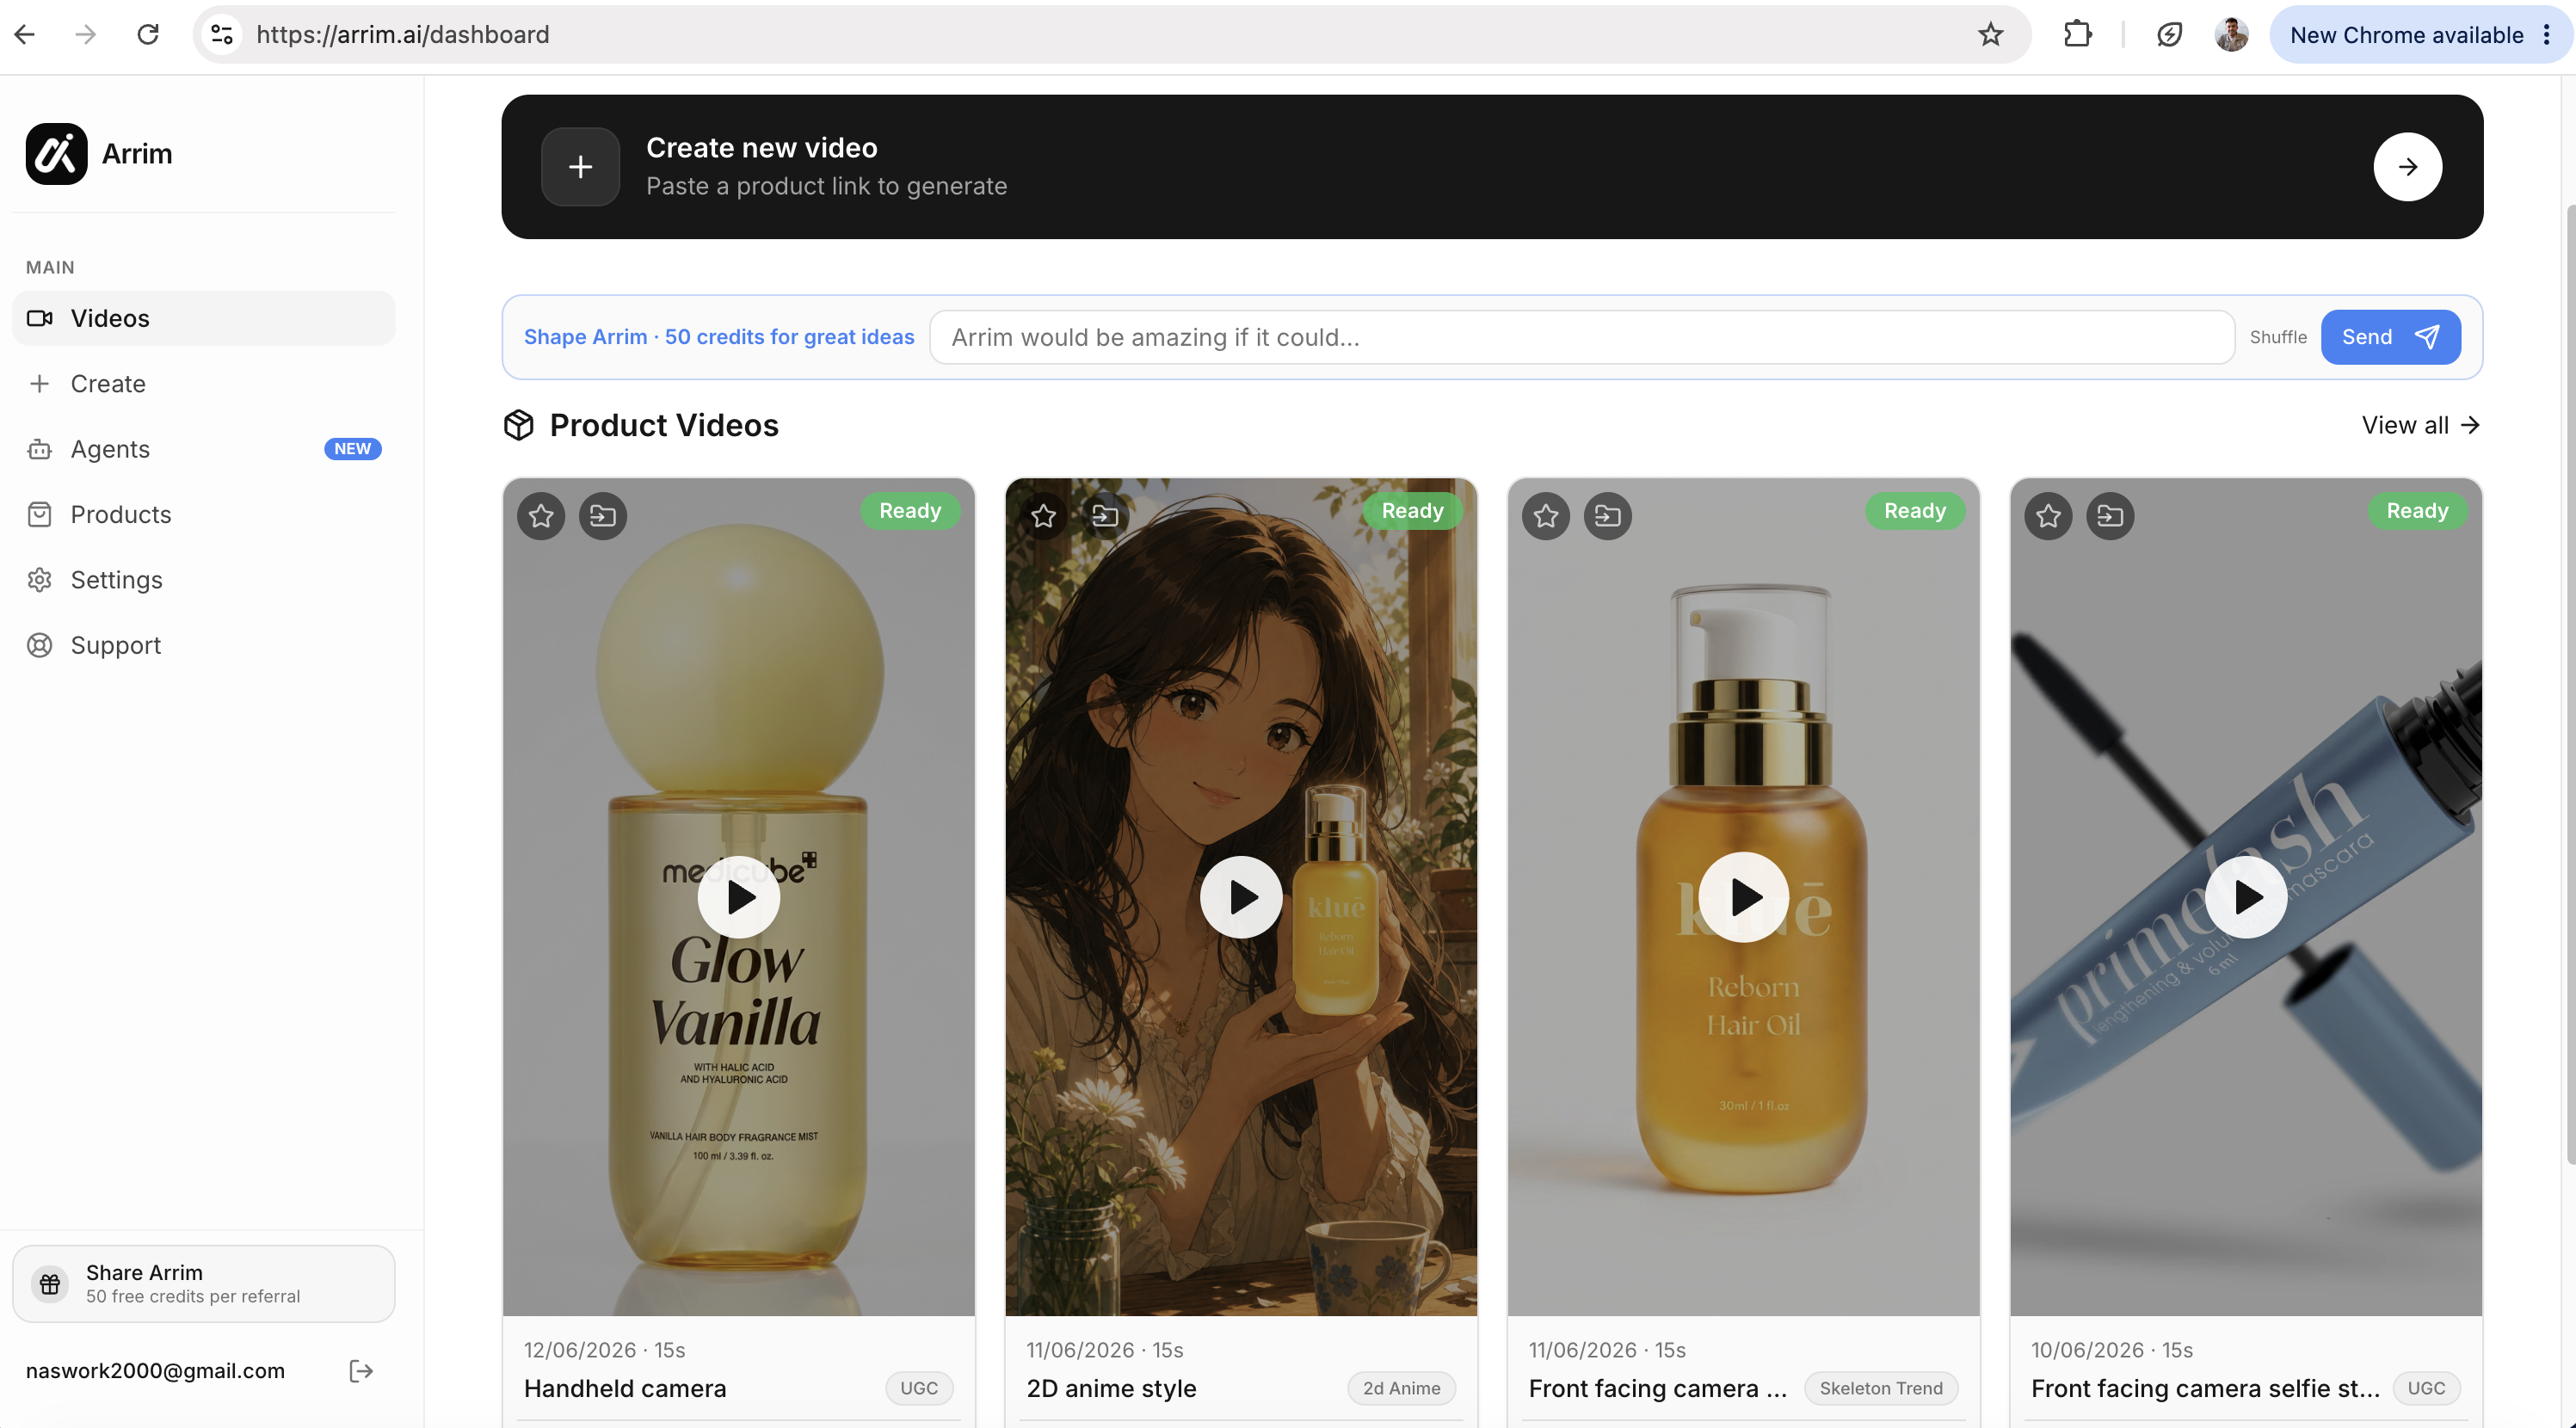The height and width of the screenshot is (1428, 2576).
Task: Open Products in the sidebar
Action: [204, 515]
